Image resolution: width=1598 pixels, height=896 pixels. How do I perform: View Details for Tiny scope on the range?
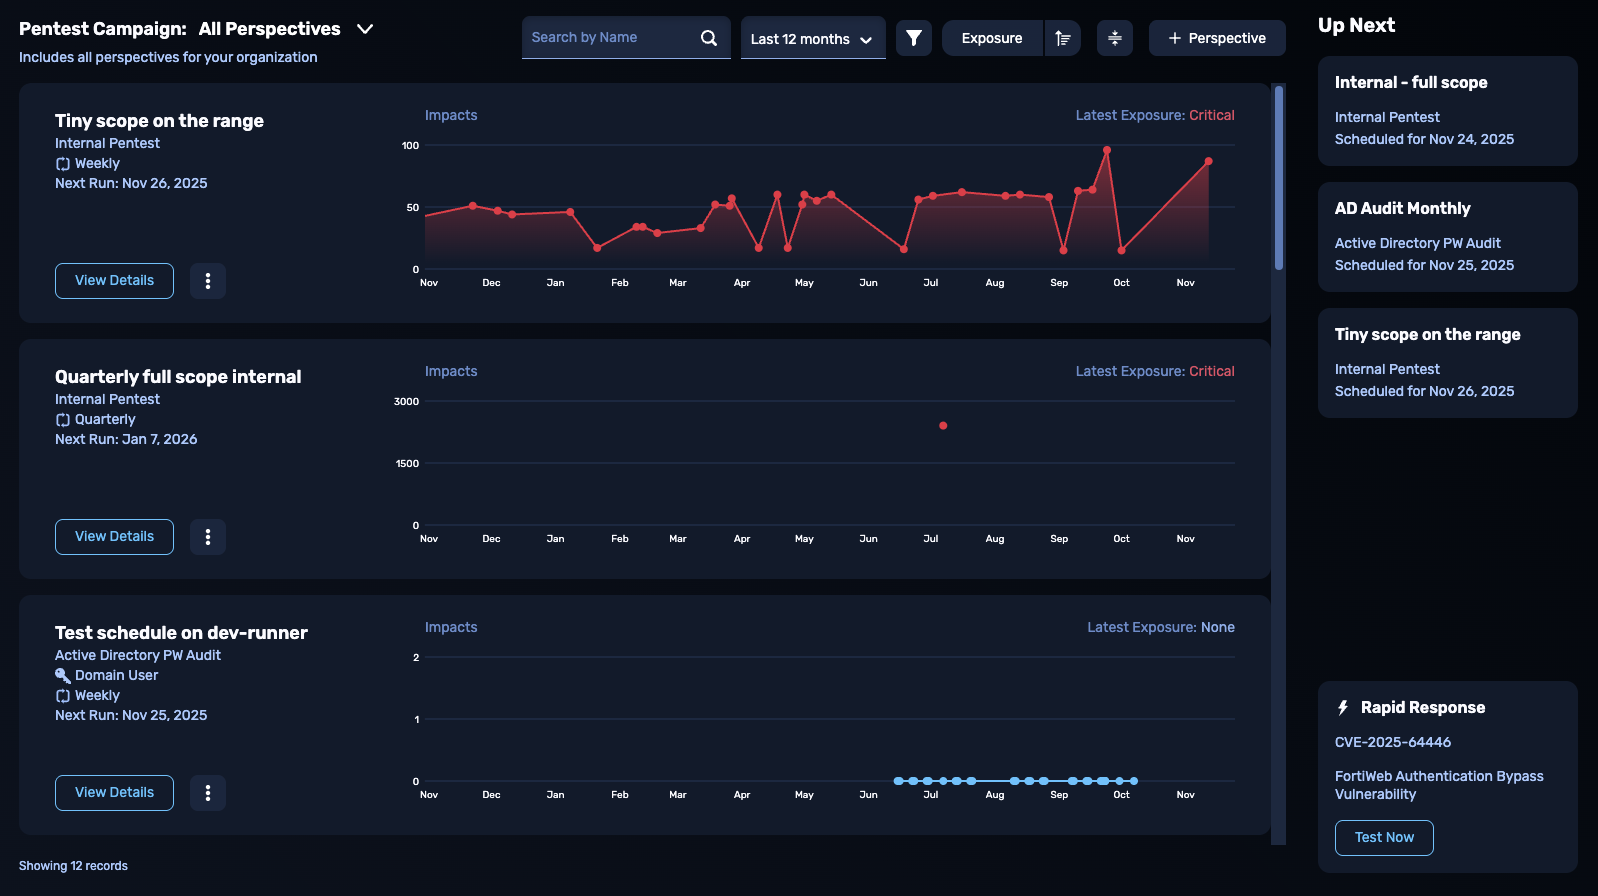coord(114,281)
